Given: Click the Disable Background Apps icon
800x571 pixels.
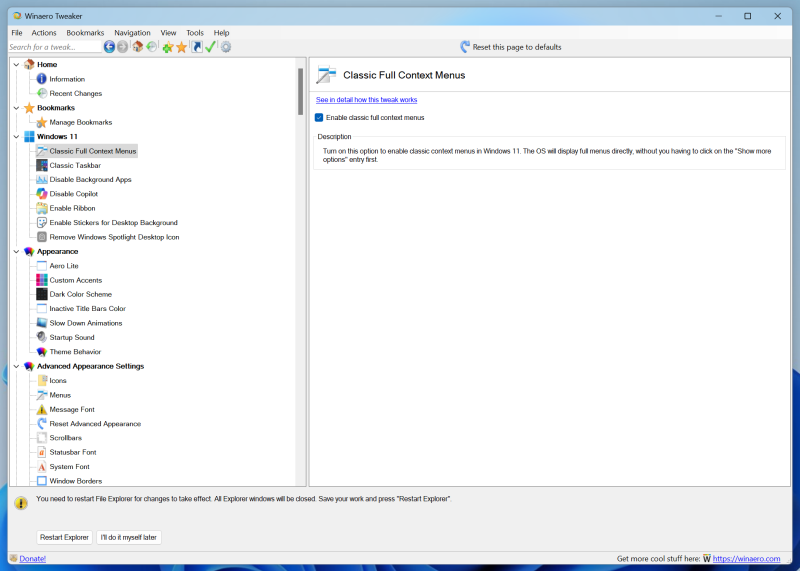Looking at the screenshot, I should coord(42,180).
